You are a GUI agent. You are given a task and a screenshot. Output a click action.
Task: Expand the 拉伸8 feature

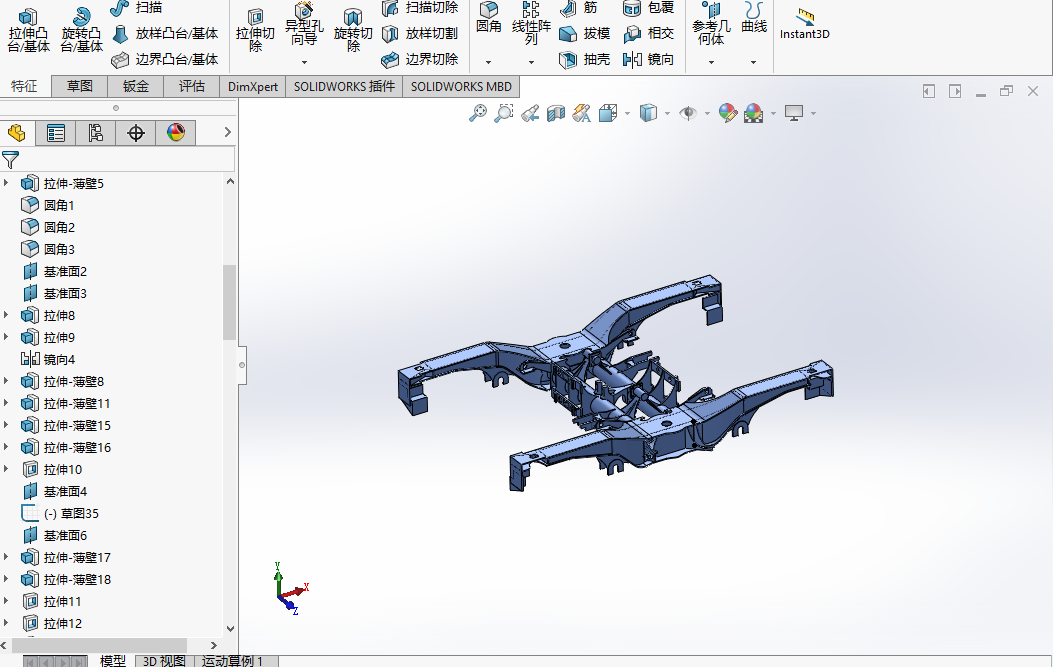click(x=6, y=315)
